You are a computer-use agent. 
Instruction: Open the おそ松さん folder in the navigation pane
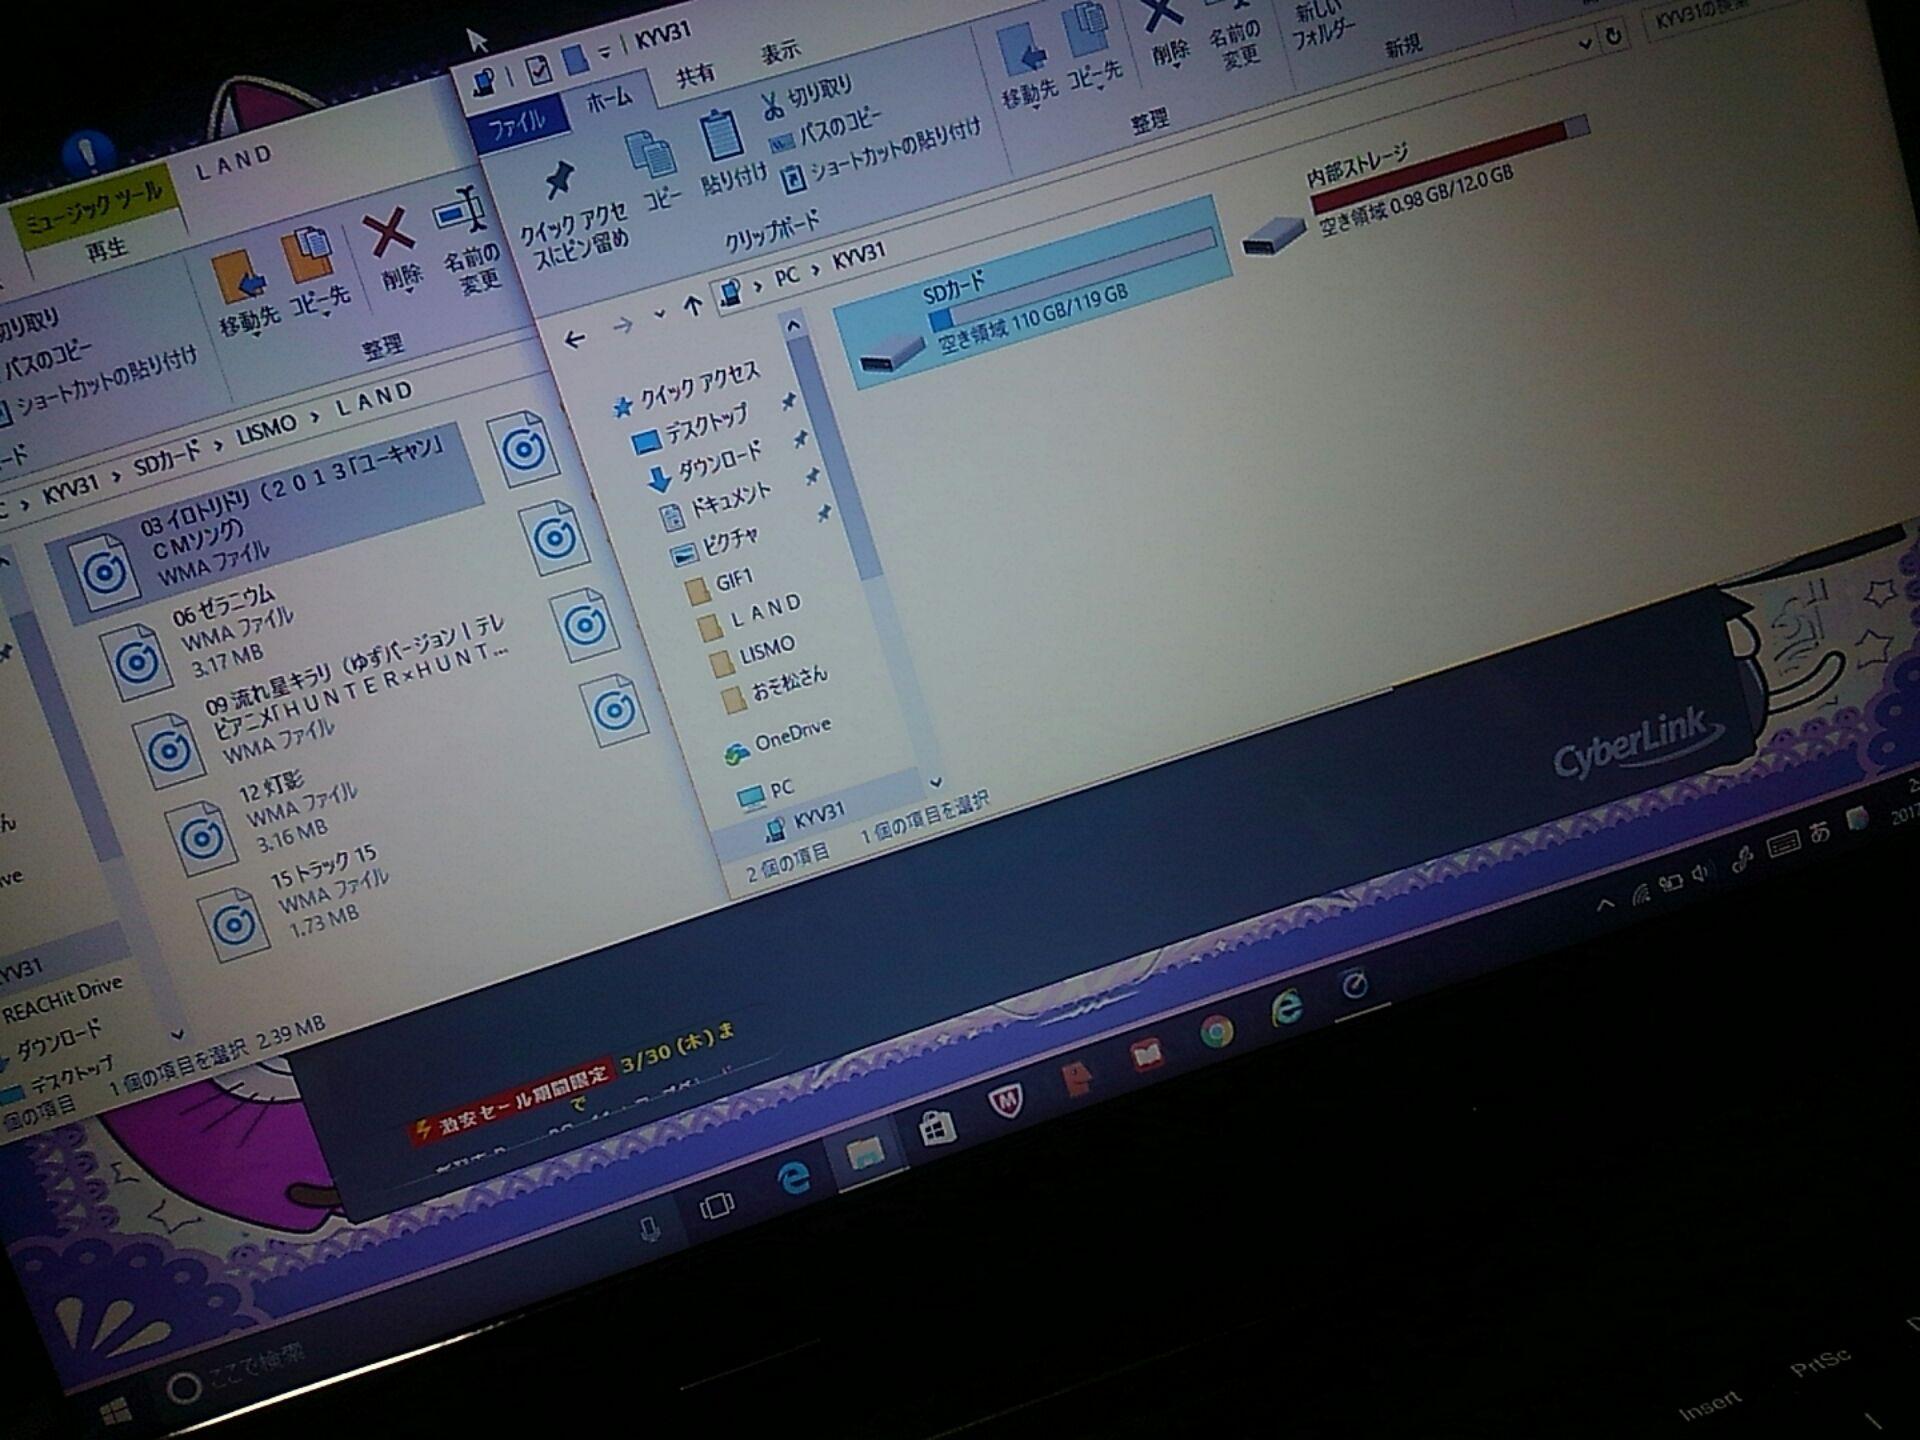point(775,688)
